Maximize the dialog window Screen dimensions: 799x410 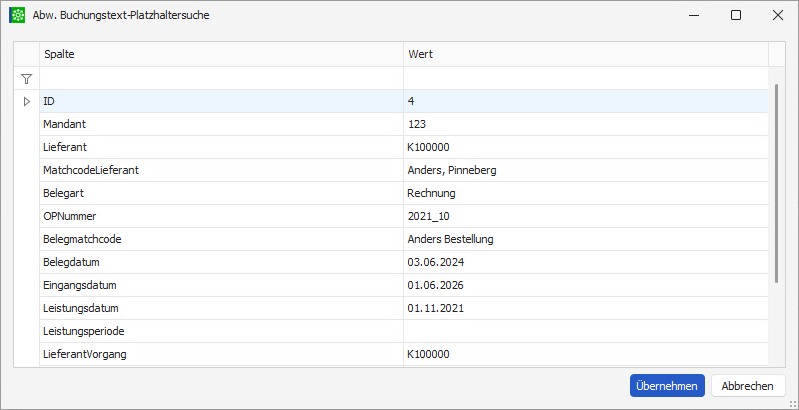736,15
